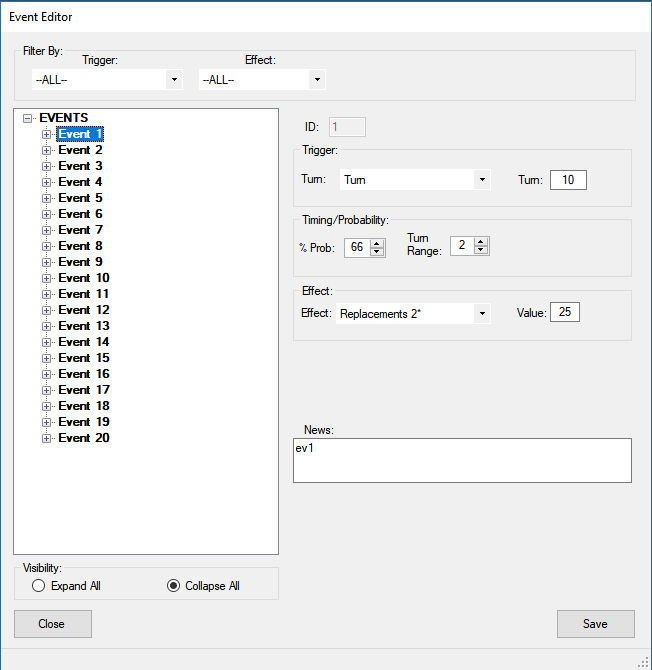This screenshot has width=652, height=670.
Task: Click the Close button
Action: click(x=53, y=624)
